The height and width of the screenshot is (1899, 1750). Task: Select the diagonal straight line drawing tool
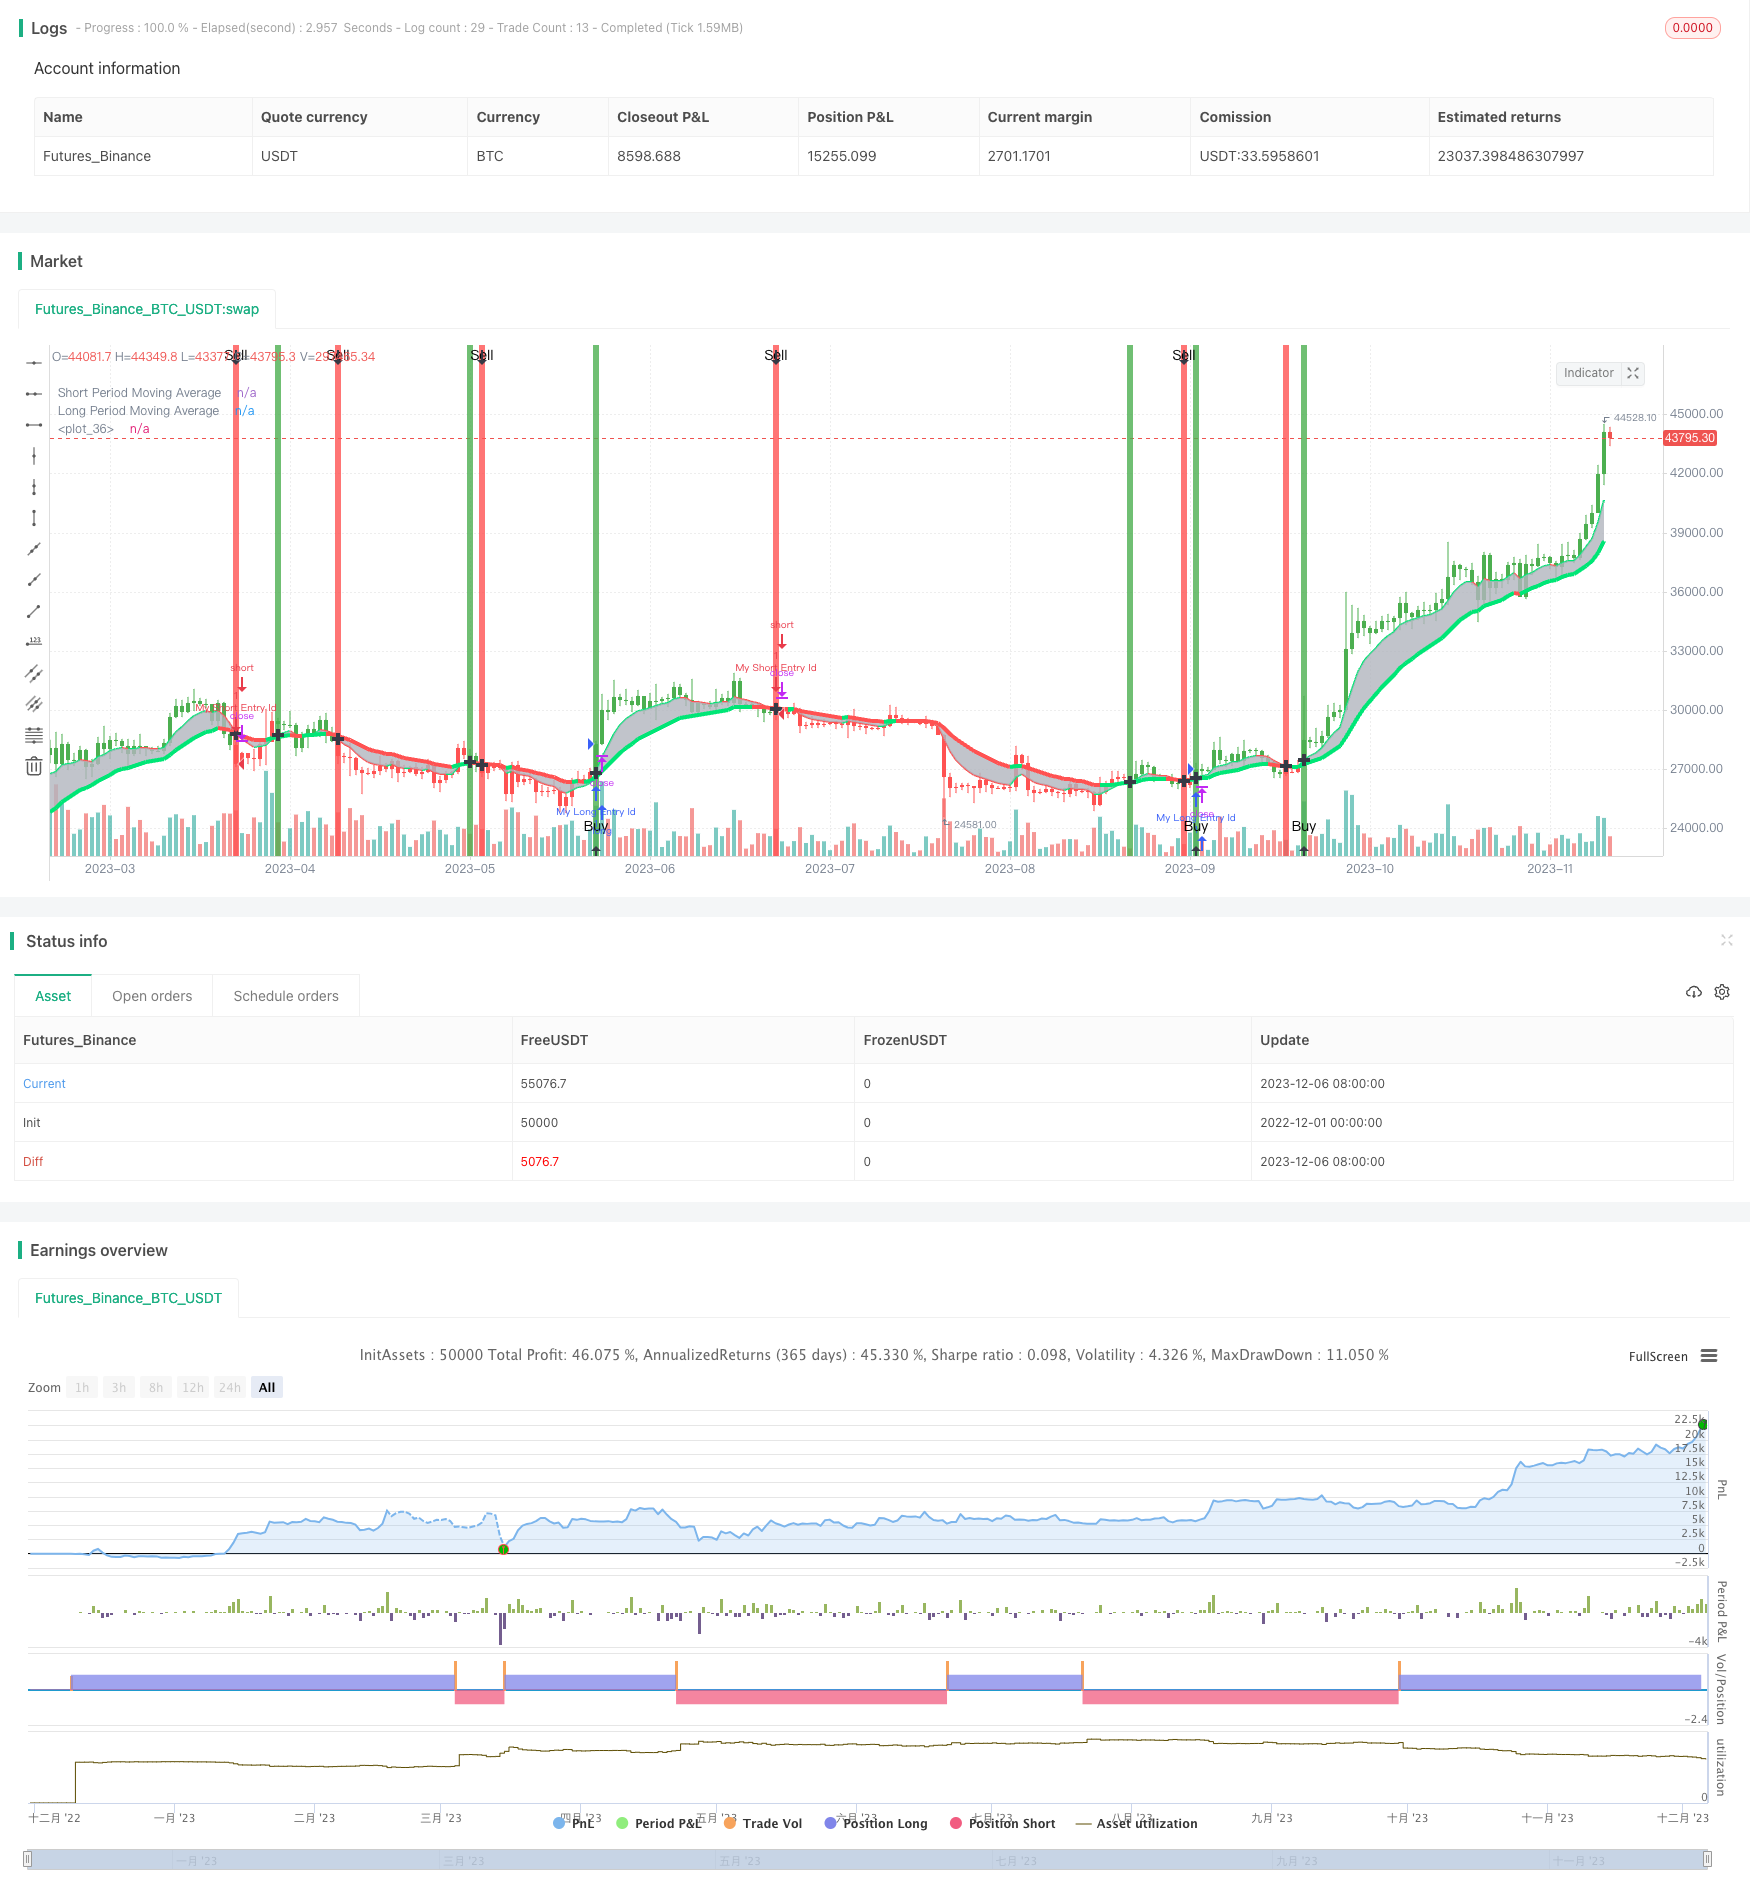point(34,549)
